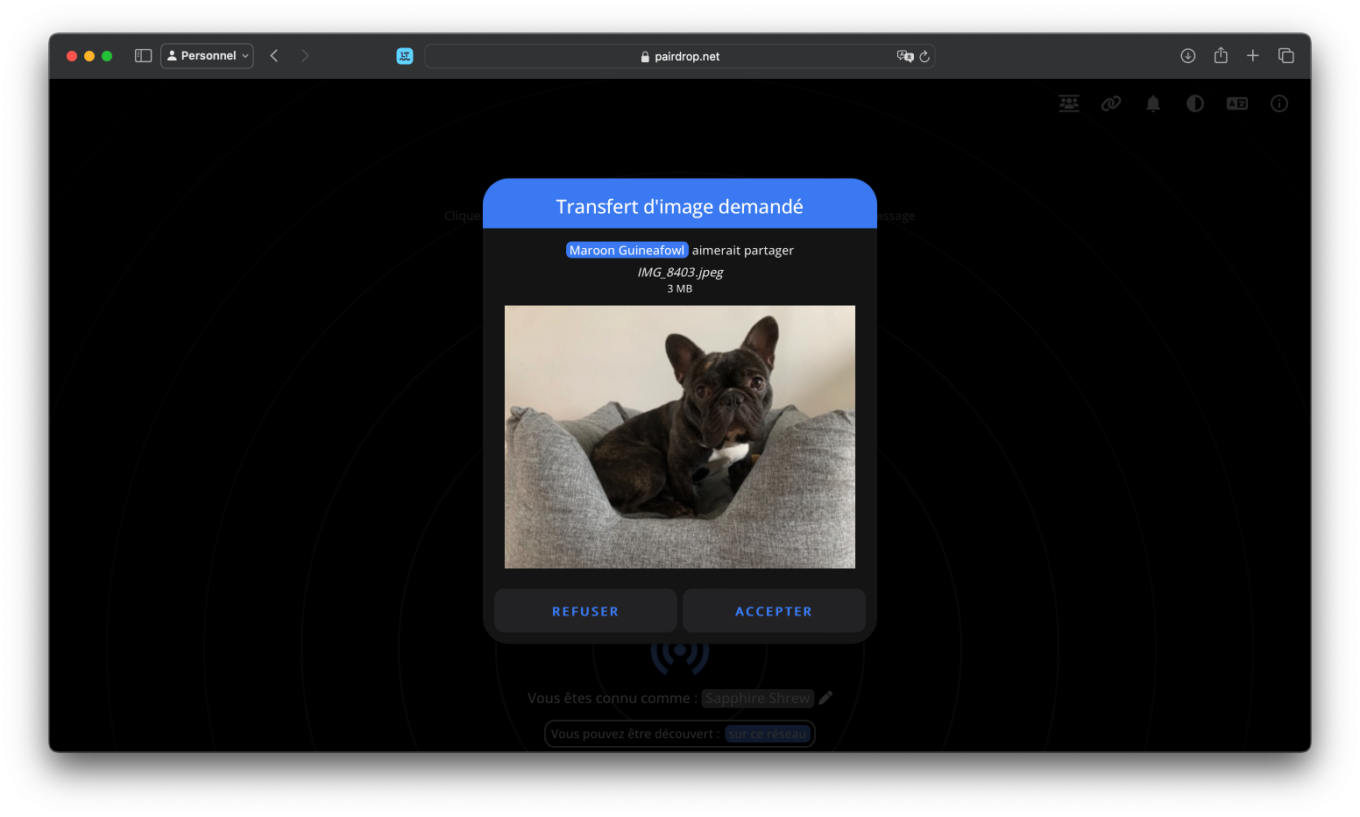The width and height of the screenshot is (1360, 817).
Task: Reload the pairdrop.net page
Action: tap(924, 56)
